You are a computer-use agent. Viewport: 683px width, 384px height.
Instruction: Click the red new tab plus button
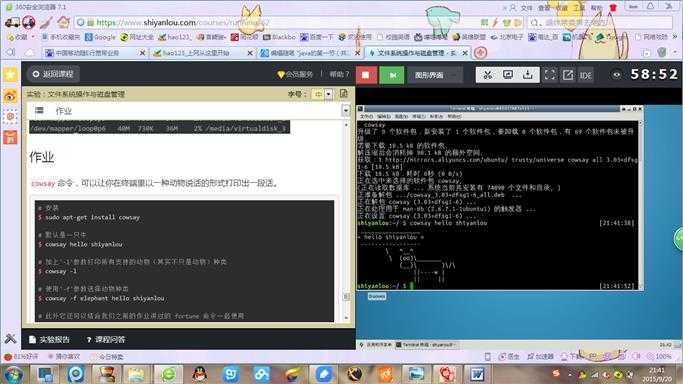(x=480, y=53)
